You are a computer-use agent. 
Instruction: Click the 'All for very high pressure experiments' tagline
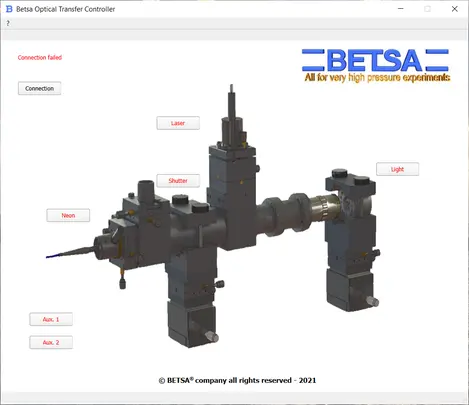[x=377, y=78]
